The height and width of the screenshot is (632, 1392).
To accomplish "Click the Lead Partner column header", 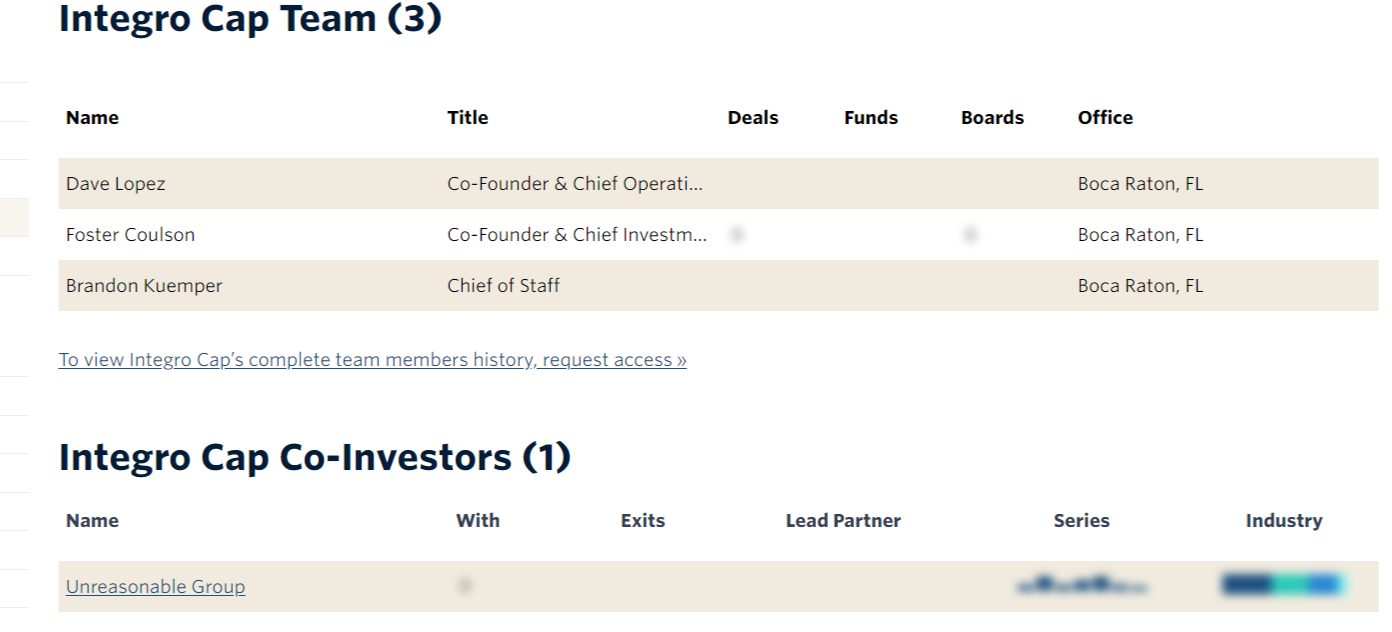I will point(843,521).
